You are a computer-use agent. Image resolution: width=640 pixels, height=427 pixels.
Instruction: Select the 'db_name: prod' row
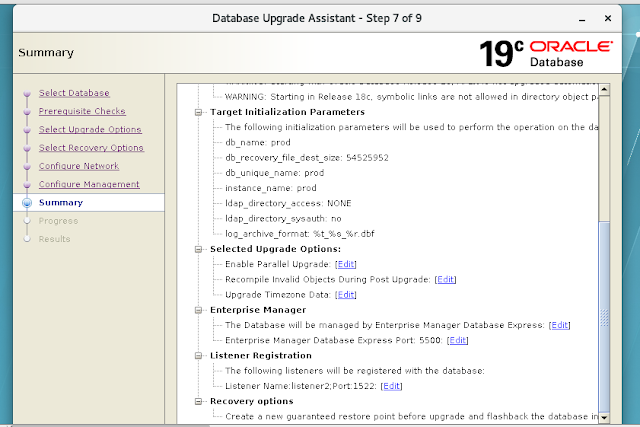click(x=258, y=142)
